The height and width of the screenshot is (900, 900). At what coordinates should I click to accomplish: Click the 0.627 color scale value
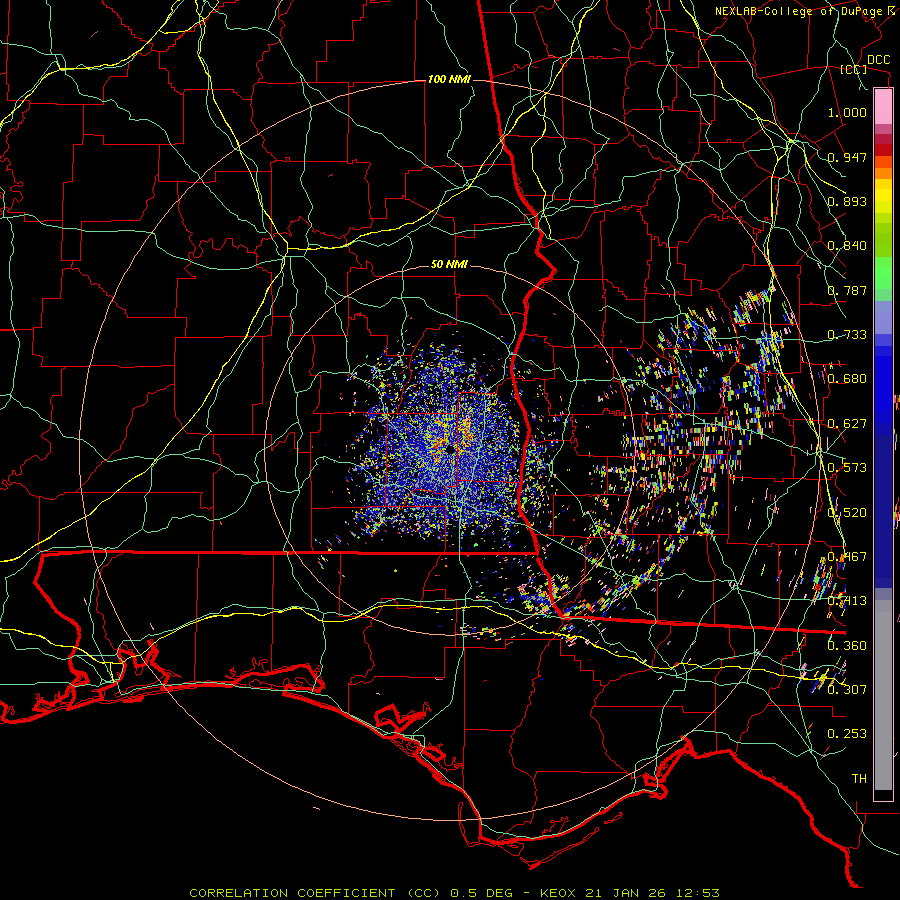click(847, 424)
